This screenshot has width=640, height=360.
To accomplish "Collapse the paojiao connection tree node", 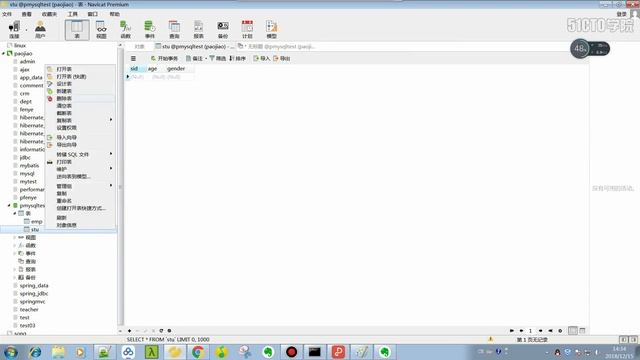I will pyautogui.click(x=4, y=53).
